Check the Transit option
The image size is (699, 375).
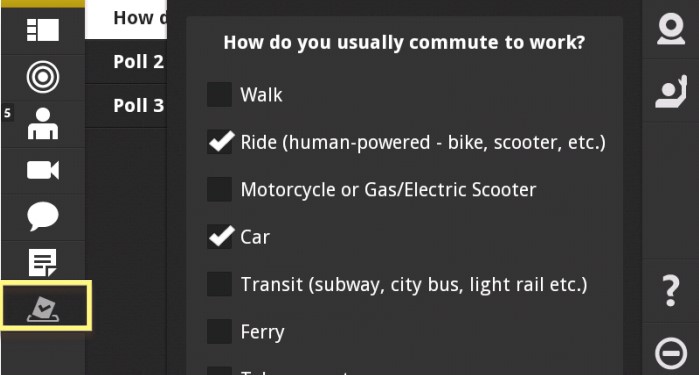pos(219,284)
